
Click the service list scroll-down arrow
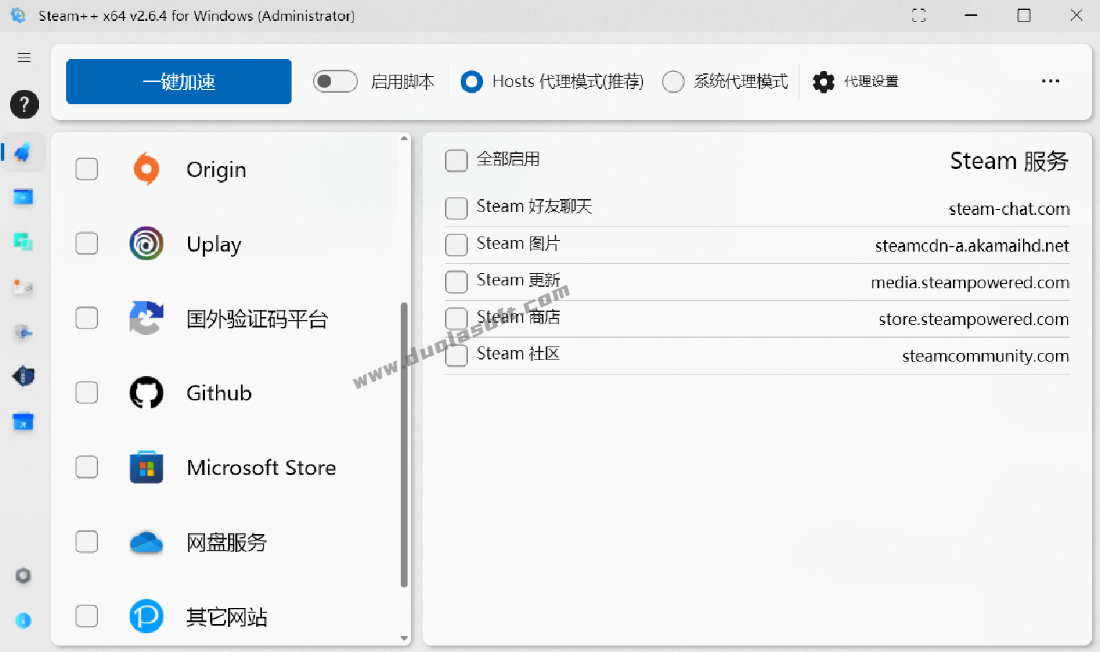pos(404,638)
